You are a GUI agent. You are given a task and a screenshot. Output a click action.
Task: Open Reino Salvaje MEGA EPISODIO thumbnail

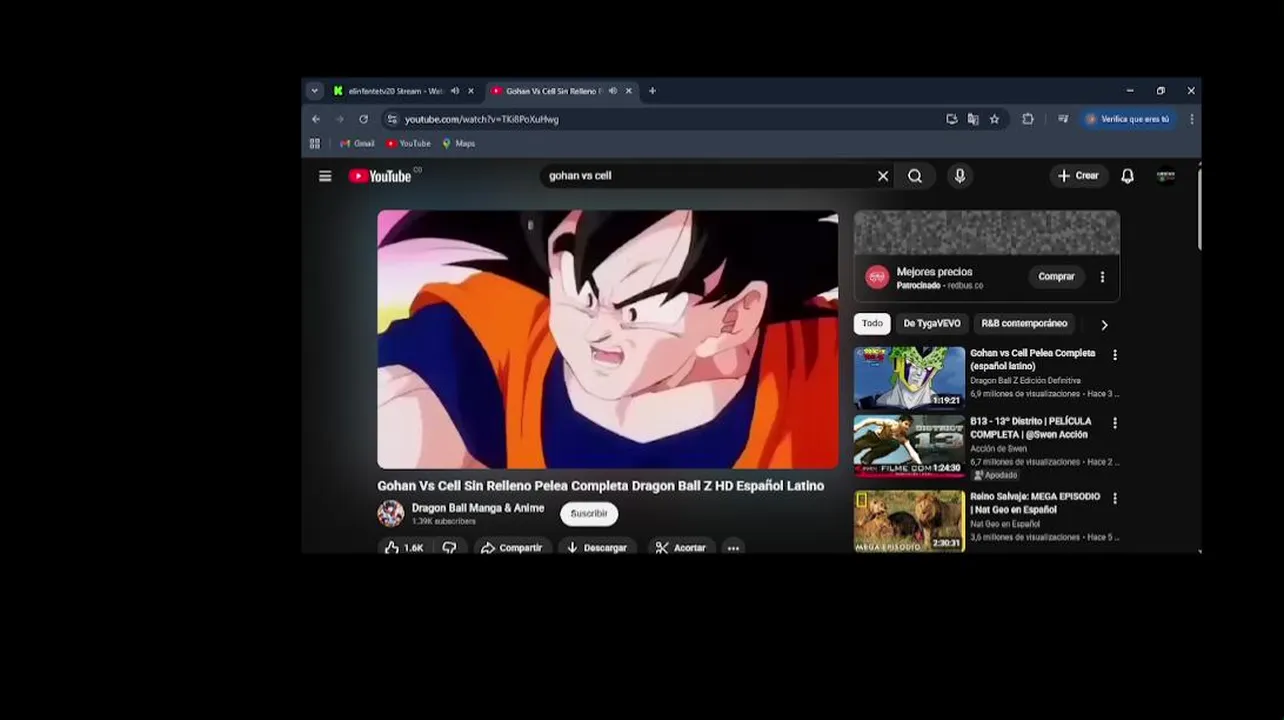pyautogui.click(x=909, y=521)
